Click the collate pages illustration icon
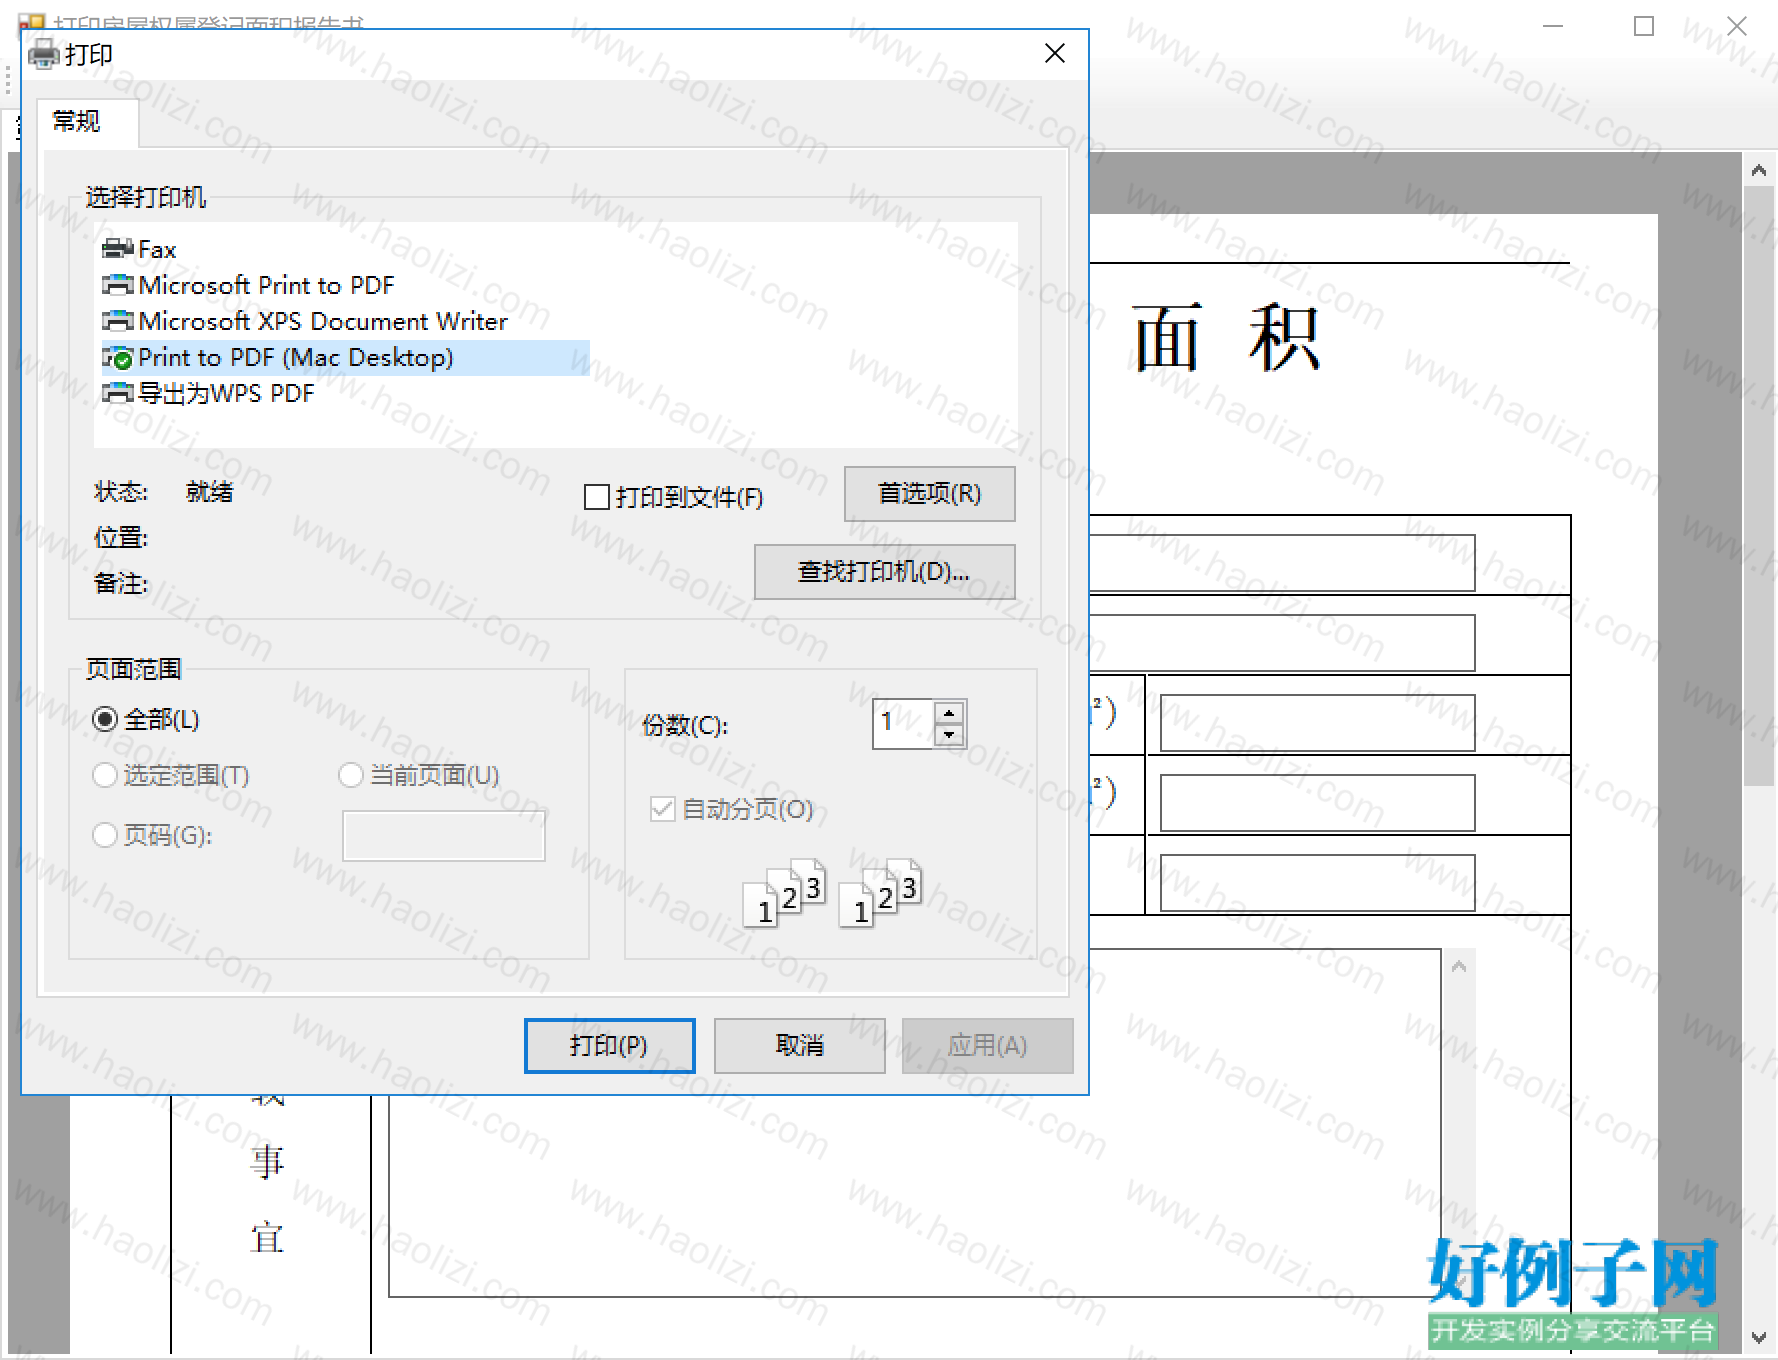The height and width of the screenshot is (1360, 1778). (x=832, y=892)
